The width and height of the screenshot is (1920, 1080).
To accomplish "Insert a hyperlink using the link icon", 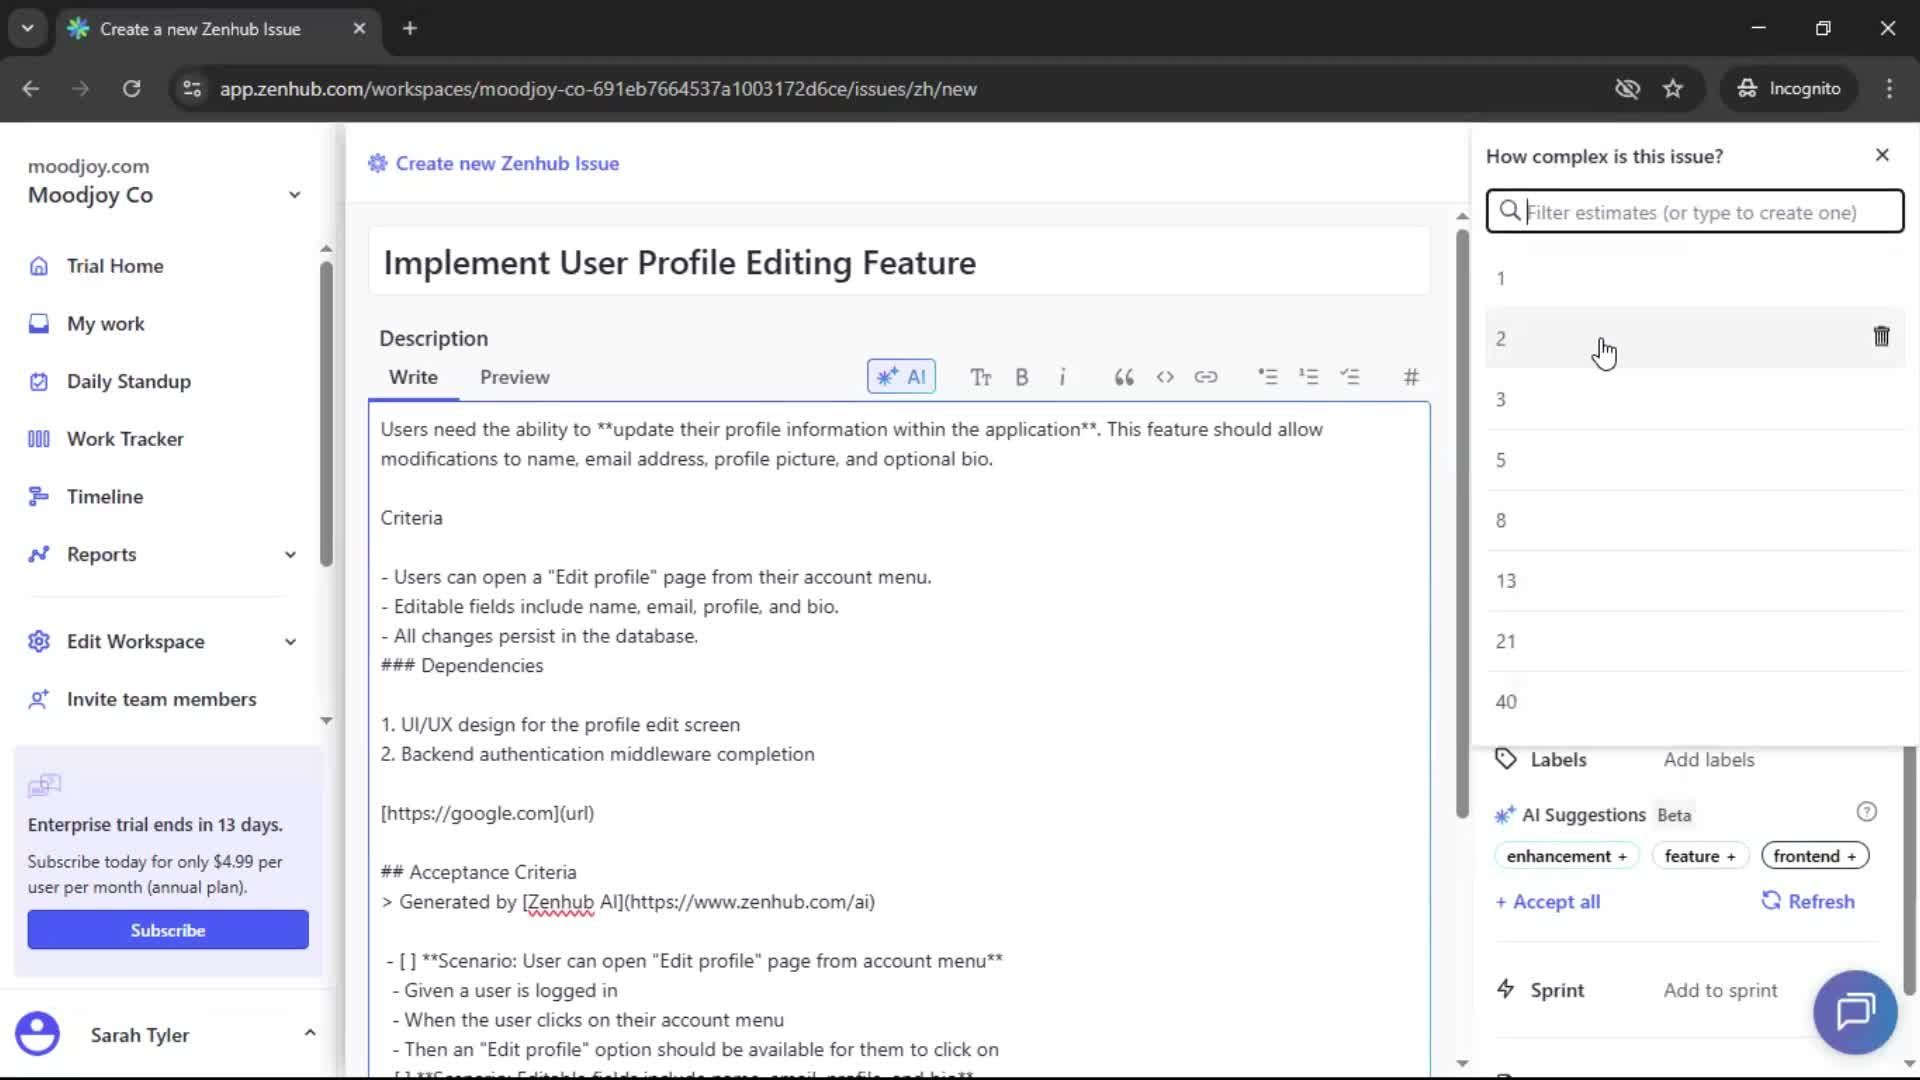I will point(1207,377).
